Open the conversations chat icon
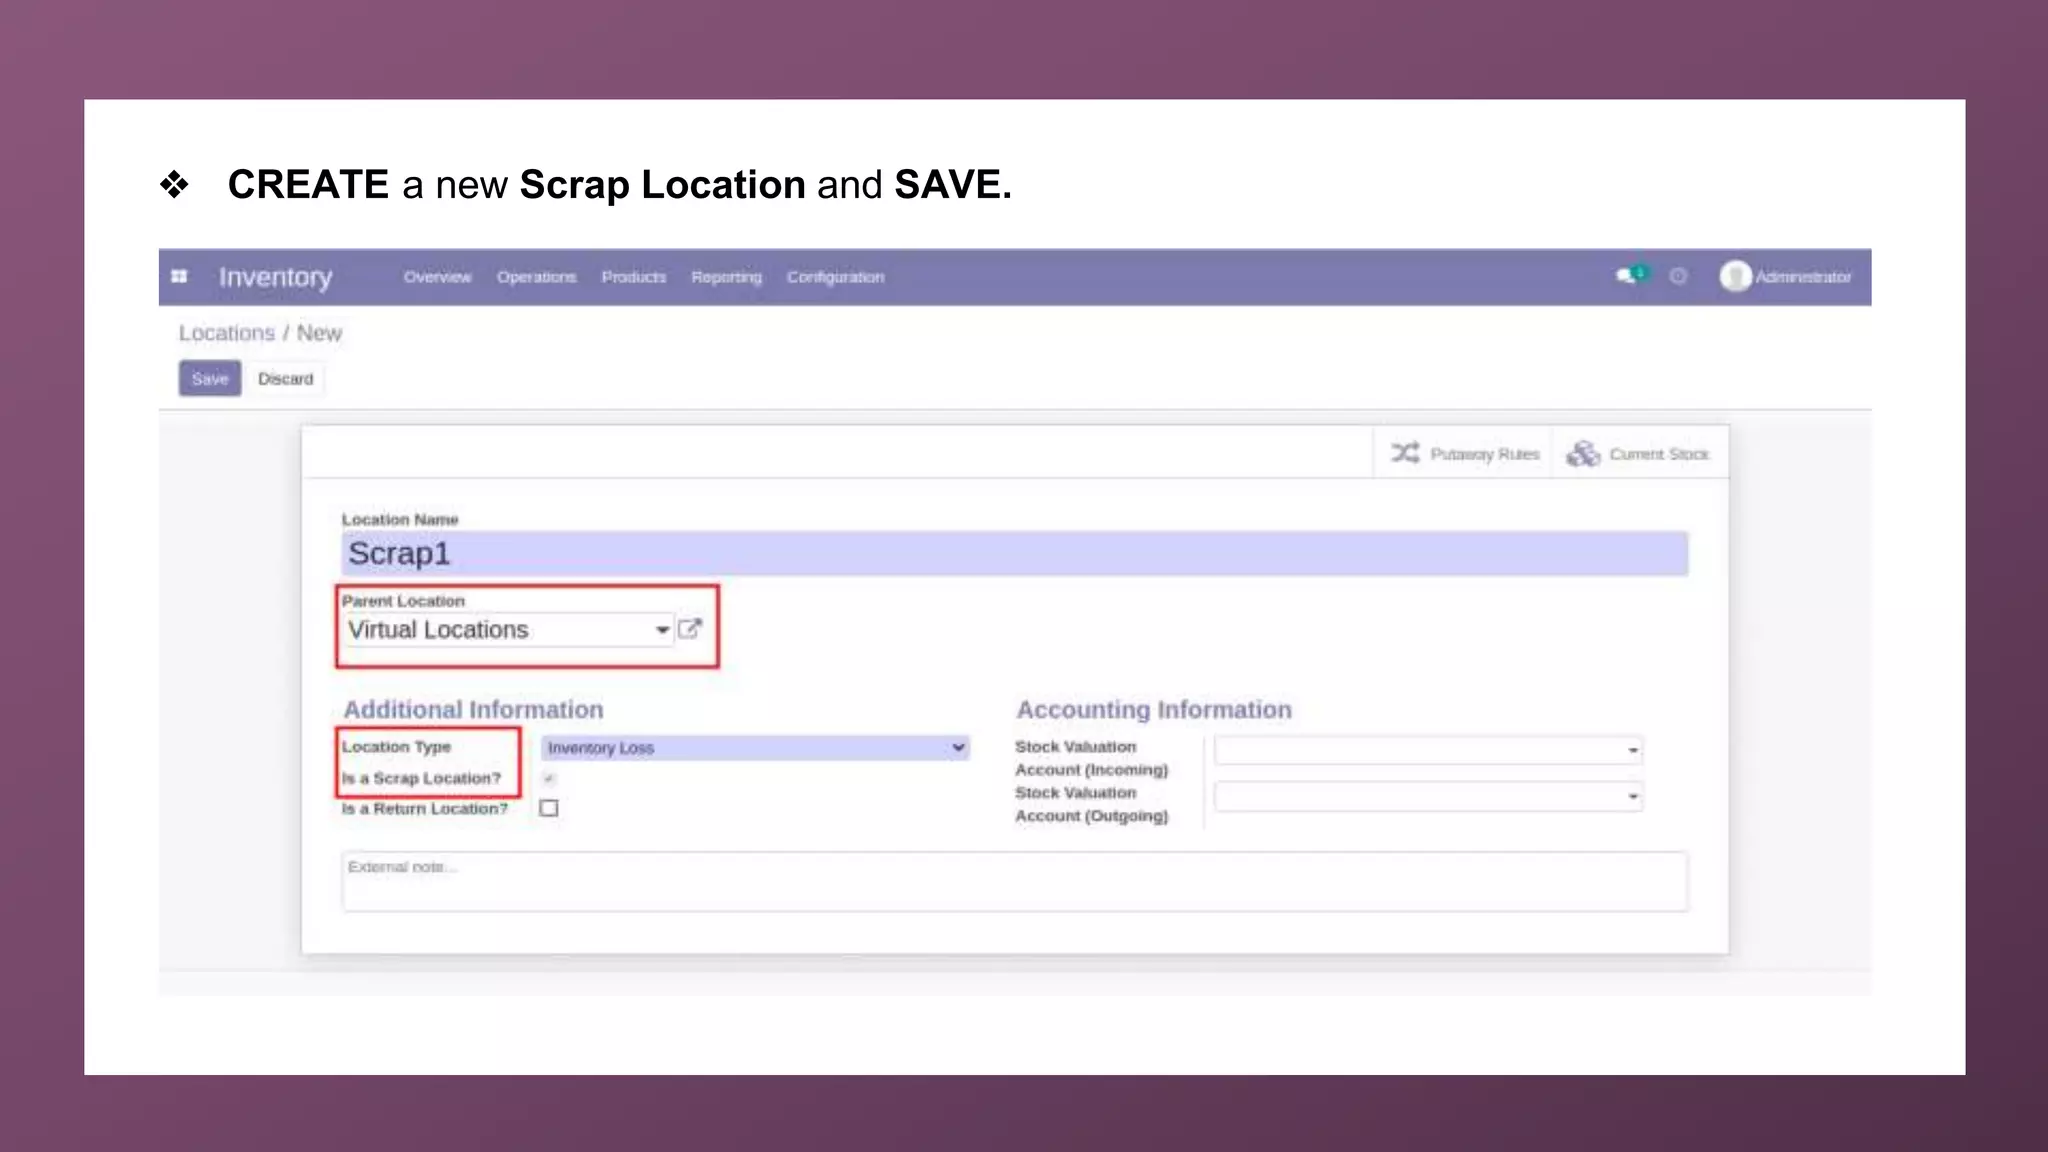Viewport: 2048px width, 1152px height. tap(1628, 276)
